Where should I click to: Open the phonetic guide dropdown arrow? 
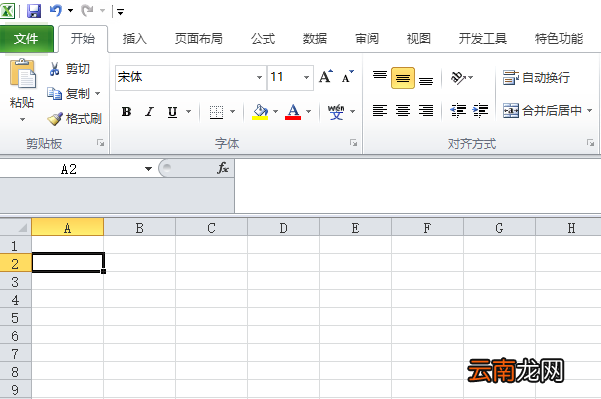(353, 112)
